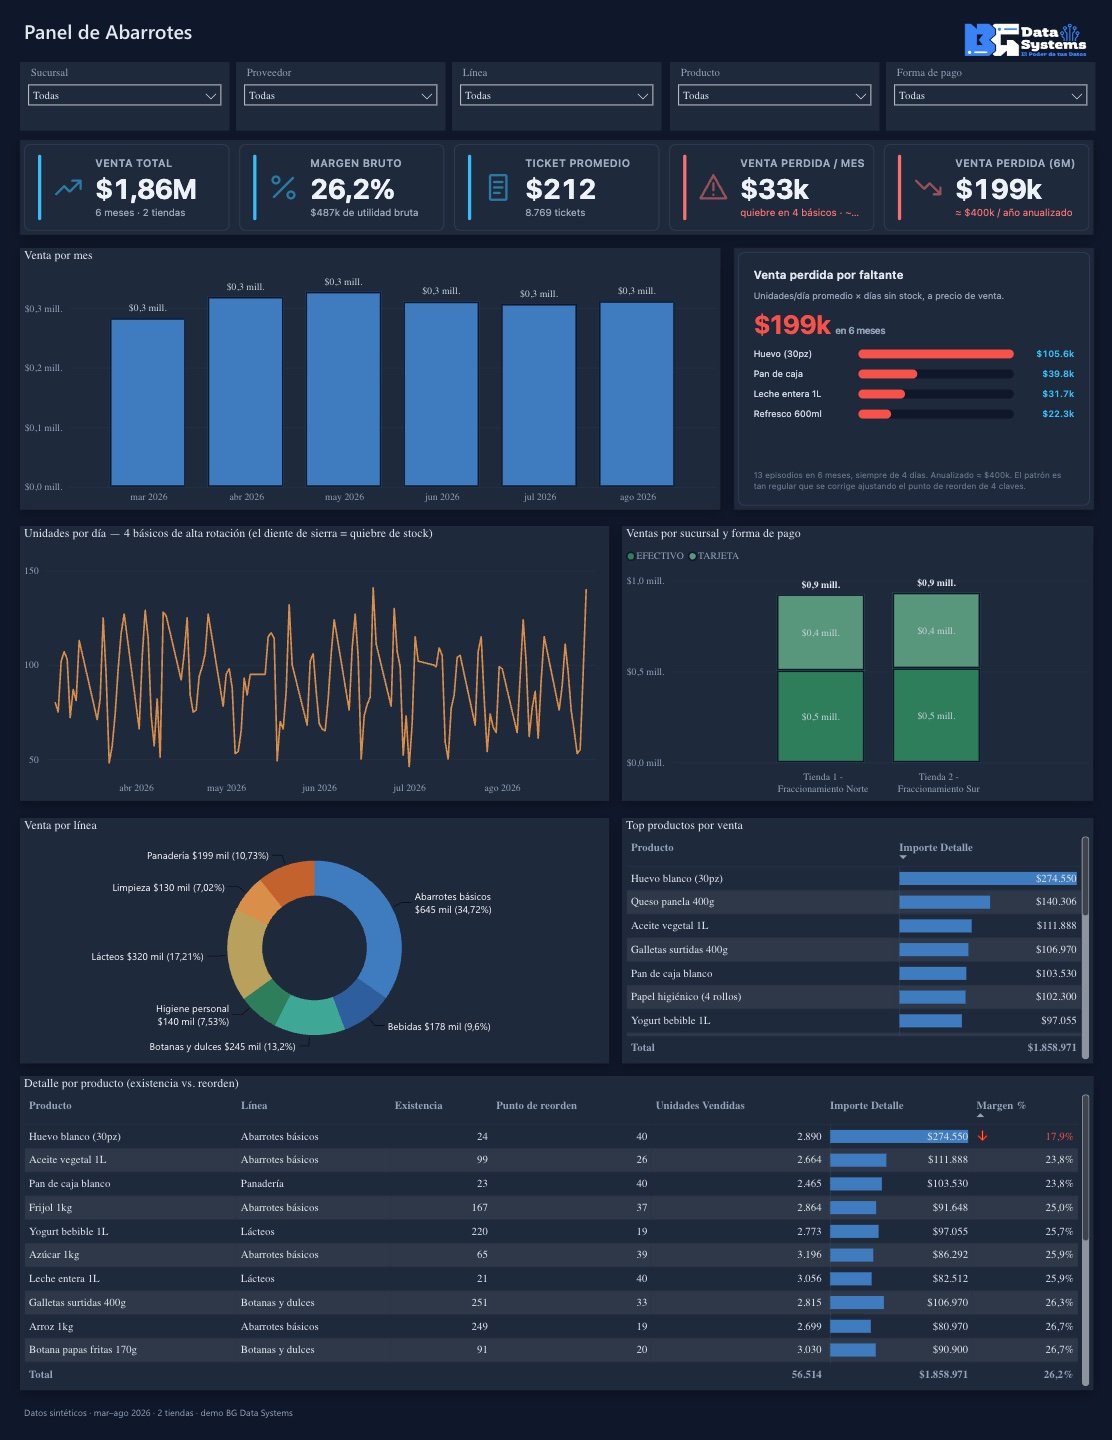1112x1440 pixels.
Task: Select Galletas surtidas 400g in top products
Action: pos(853,949)
